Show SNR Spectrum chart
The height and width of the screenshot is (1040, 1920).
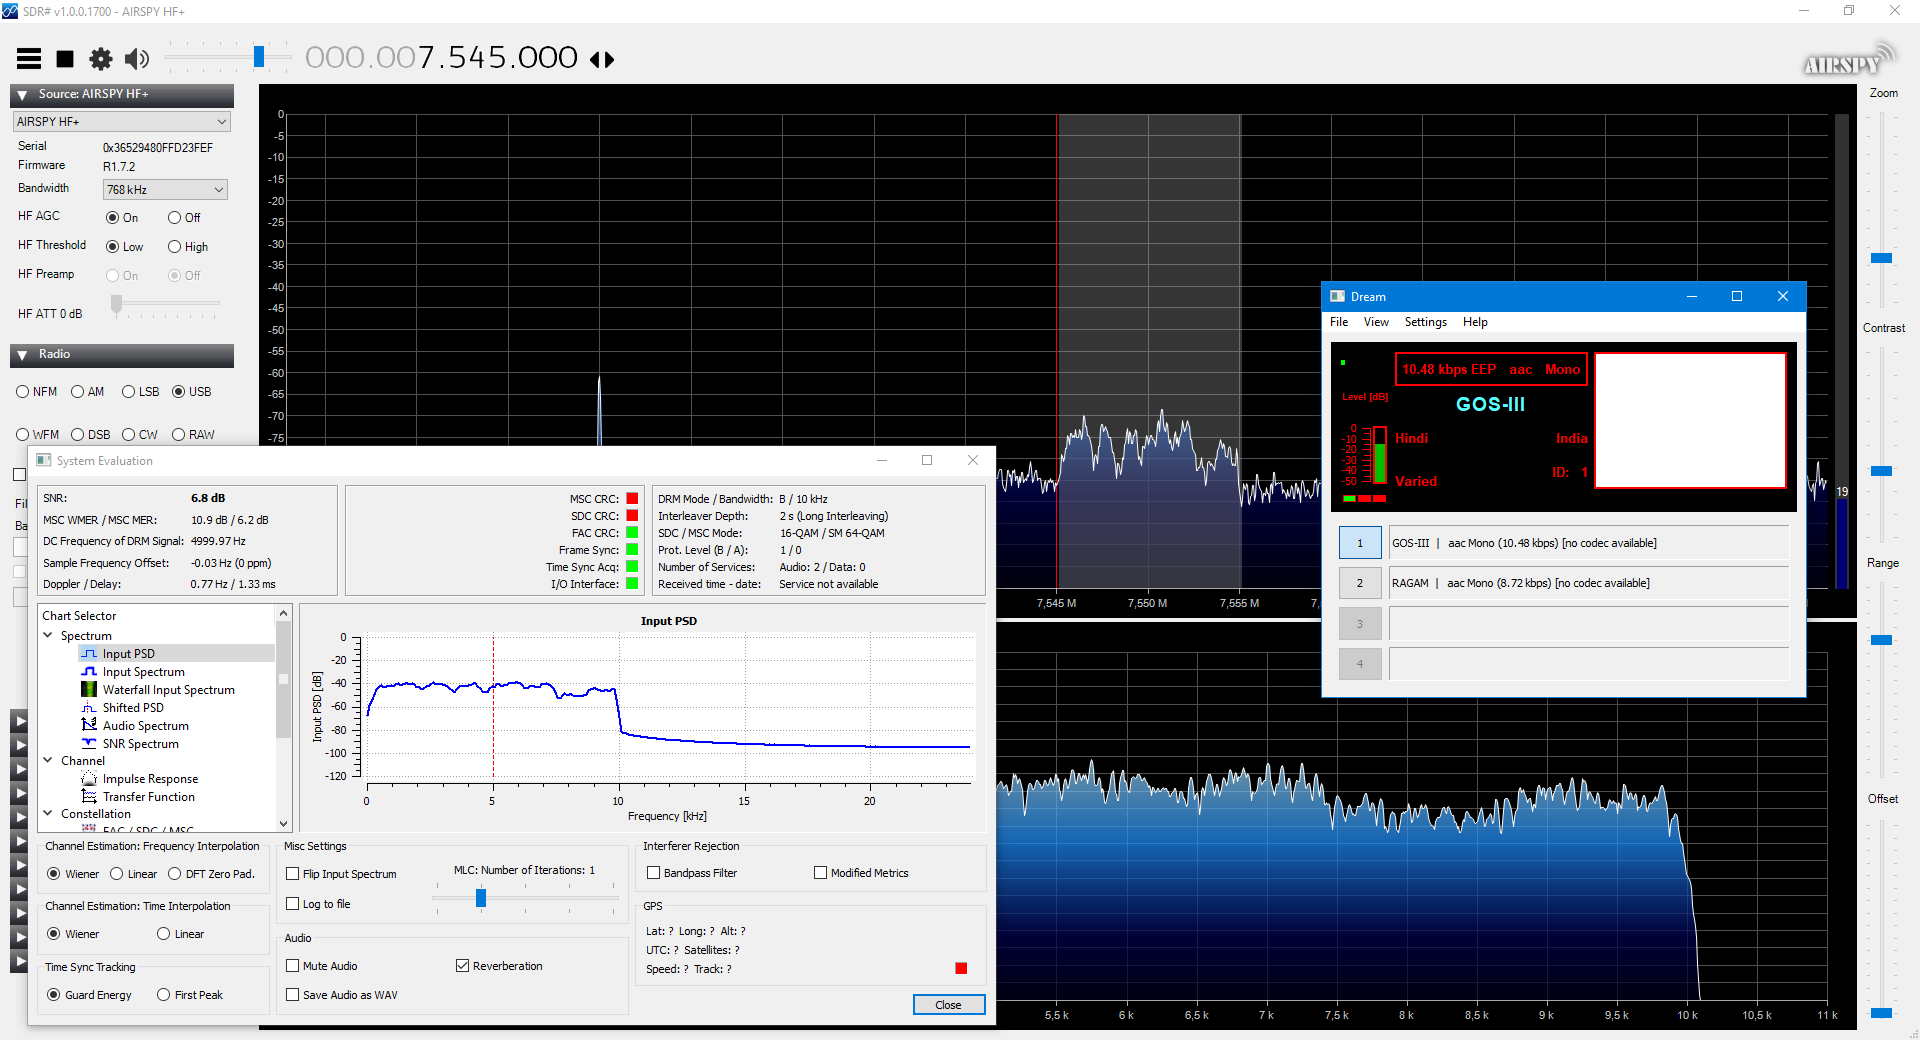[140, 744]
